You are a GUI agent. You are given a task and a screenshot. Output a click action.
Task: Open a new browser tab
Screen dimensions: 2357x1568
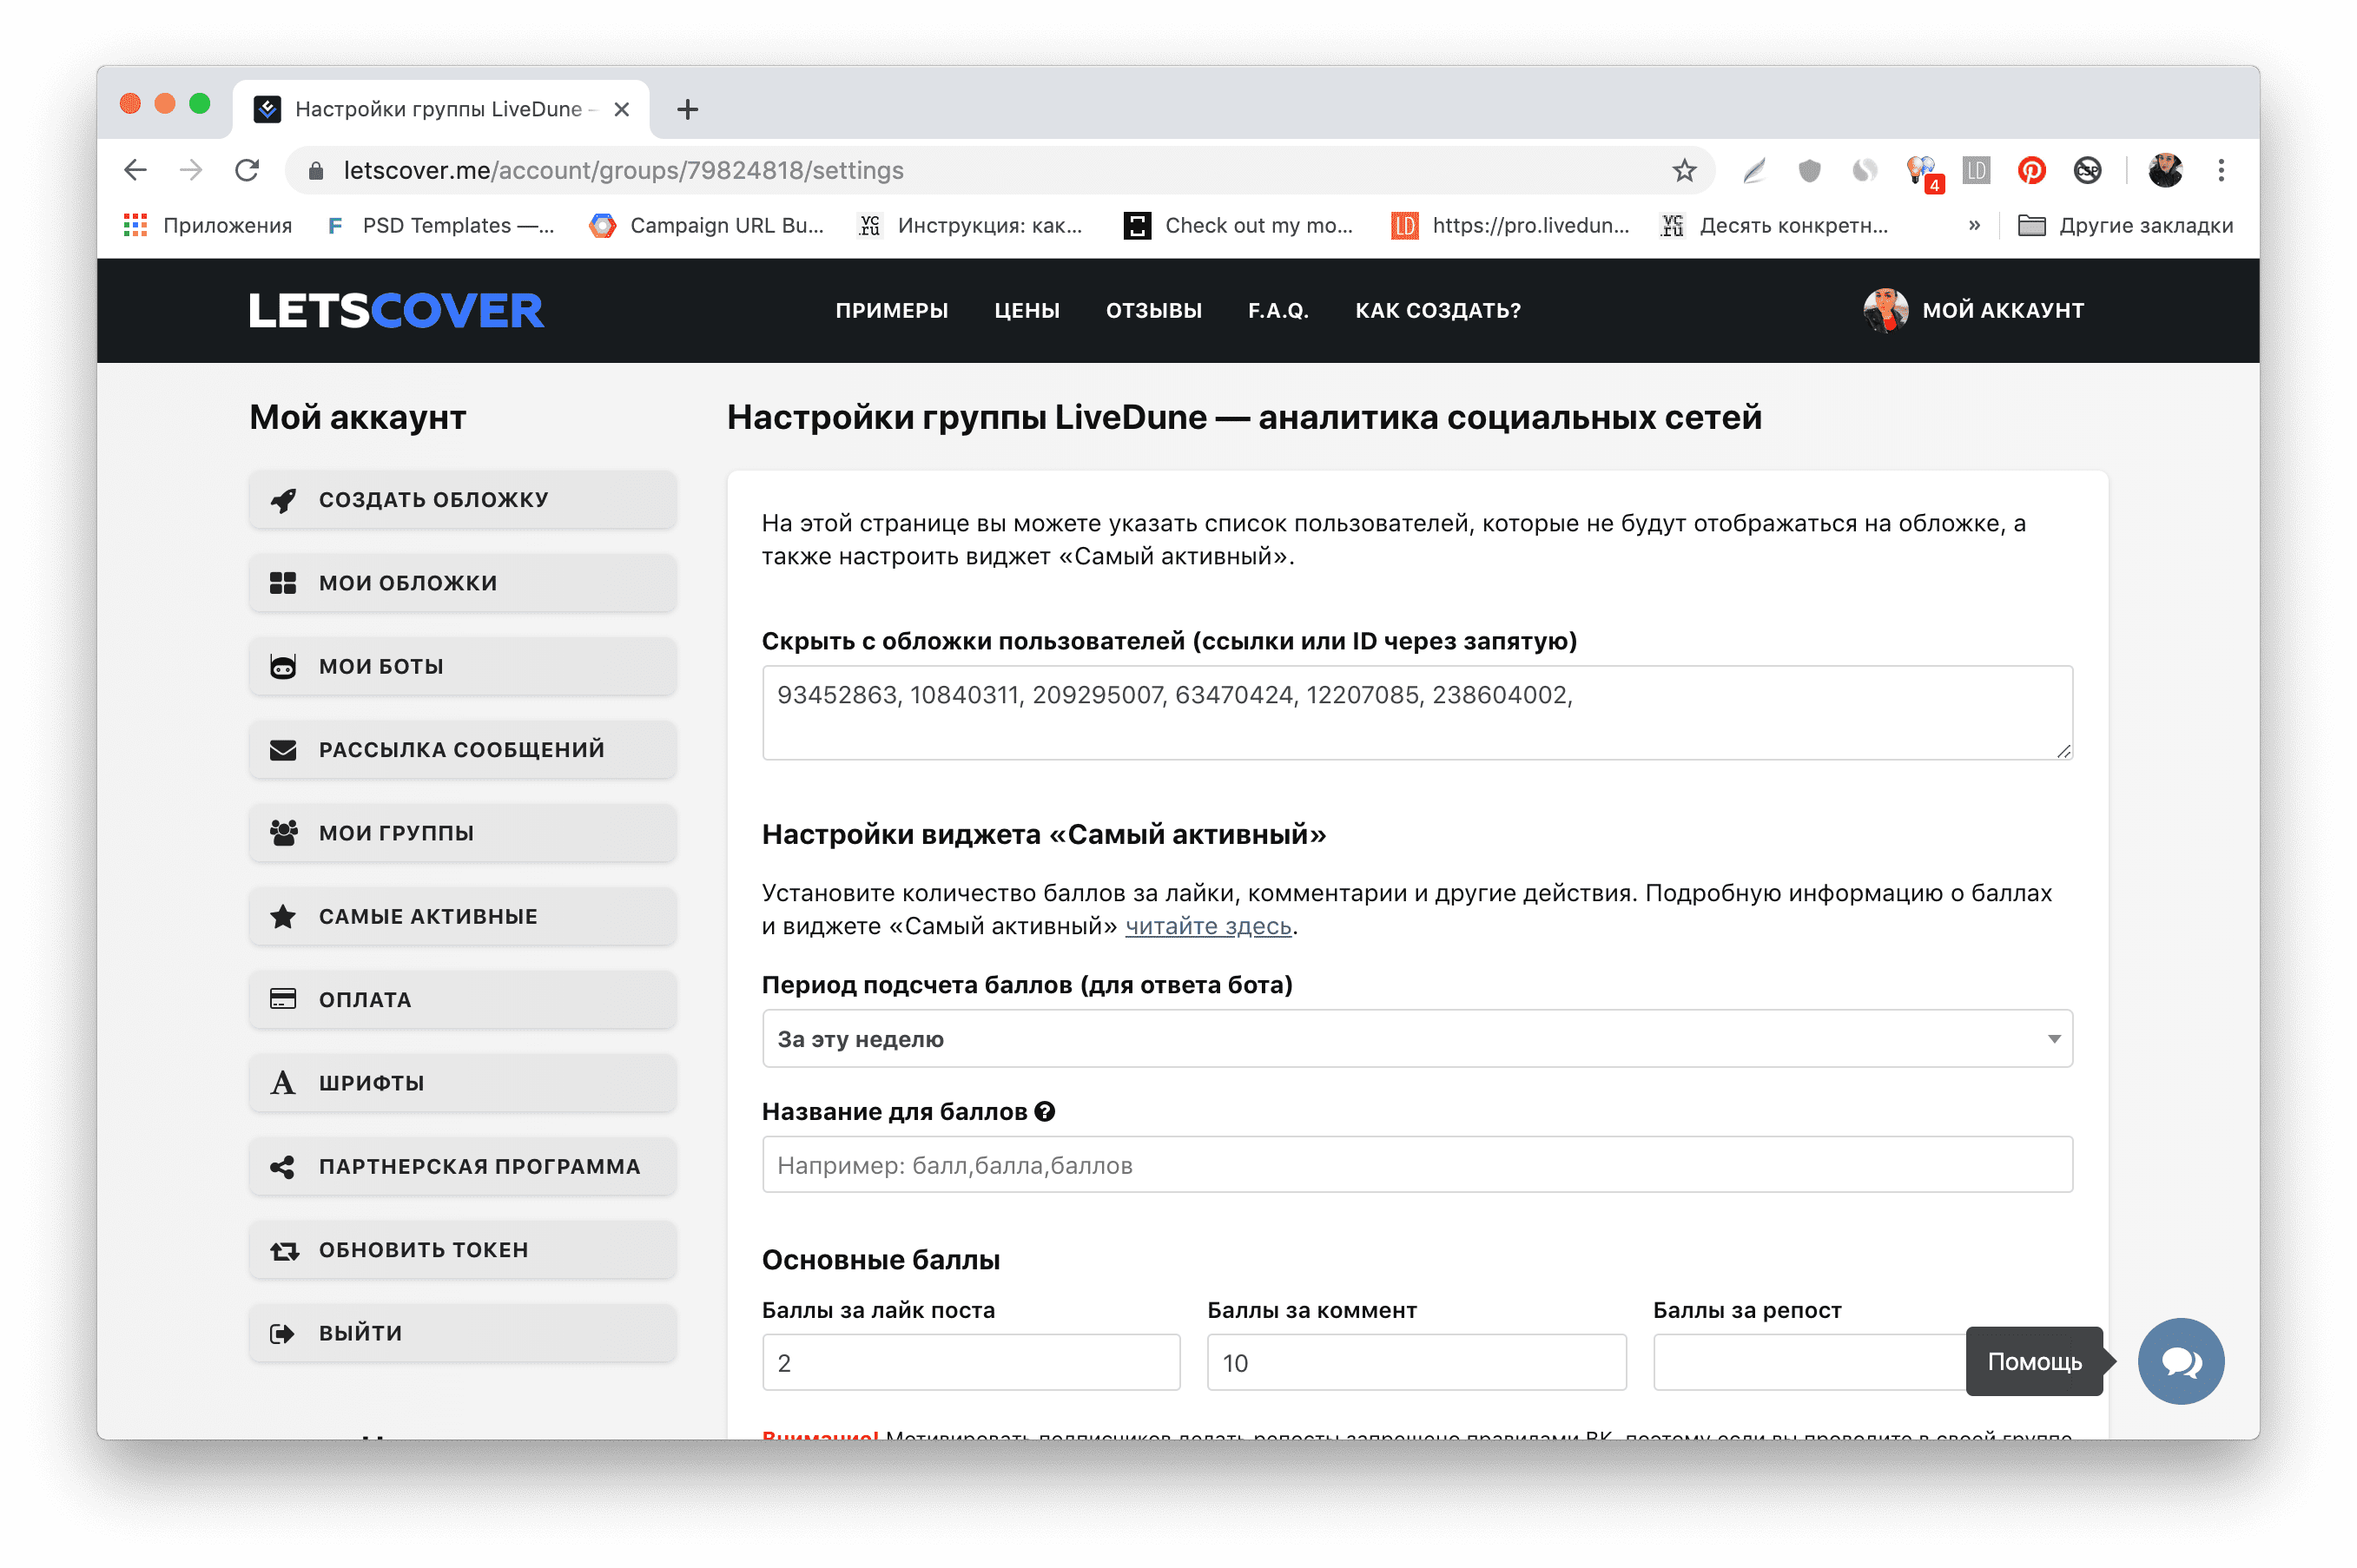pyautogui.click(x=687, y=110)
